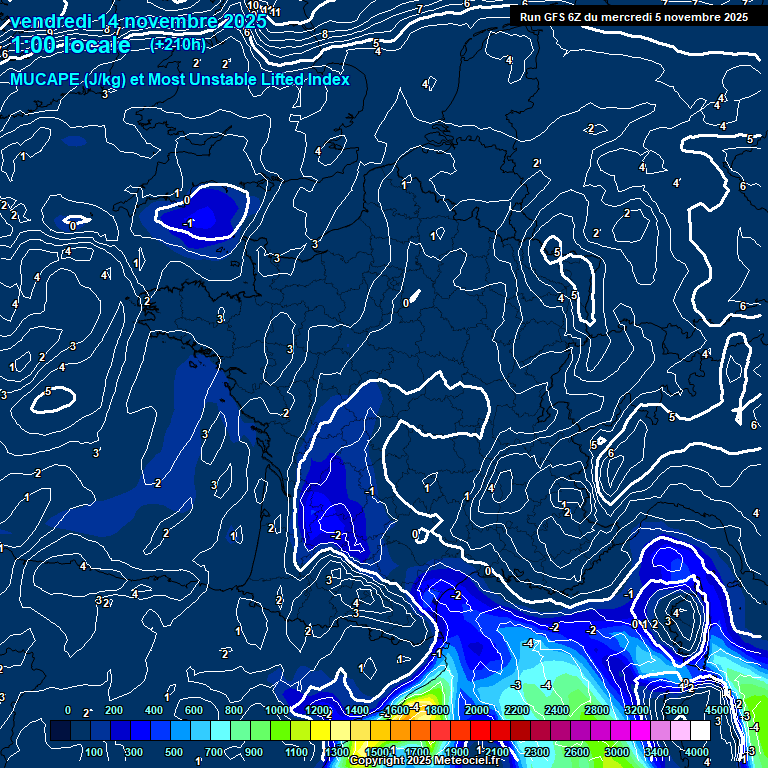
Task: Click the '2300' legend value
Action: pos(536,752)
